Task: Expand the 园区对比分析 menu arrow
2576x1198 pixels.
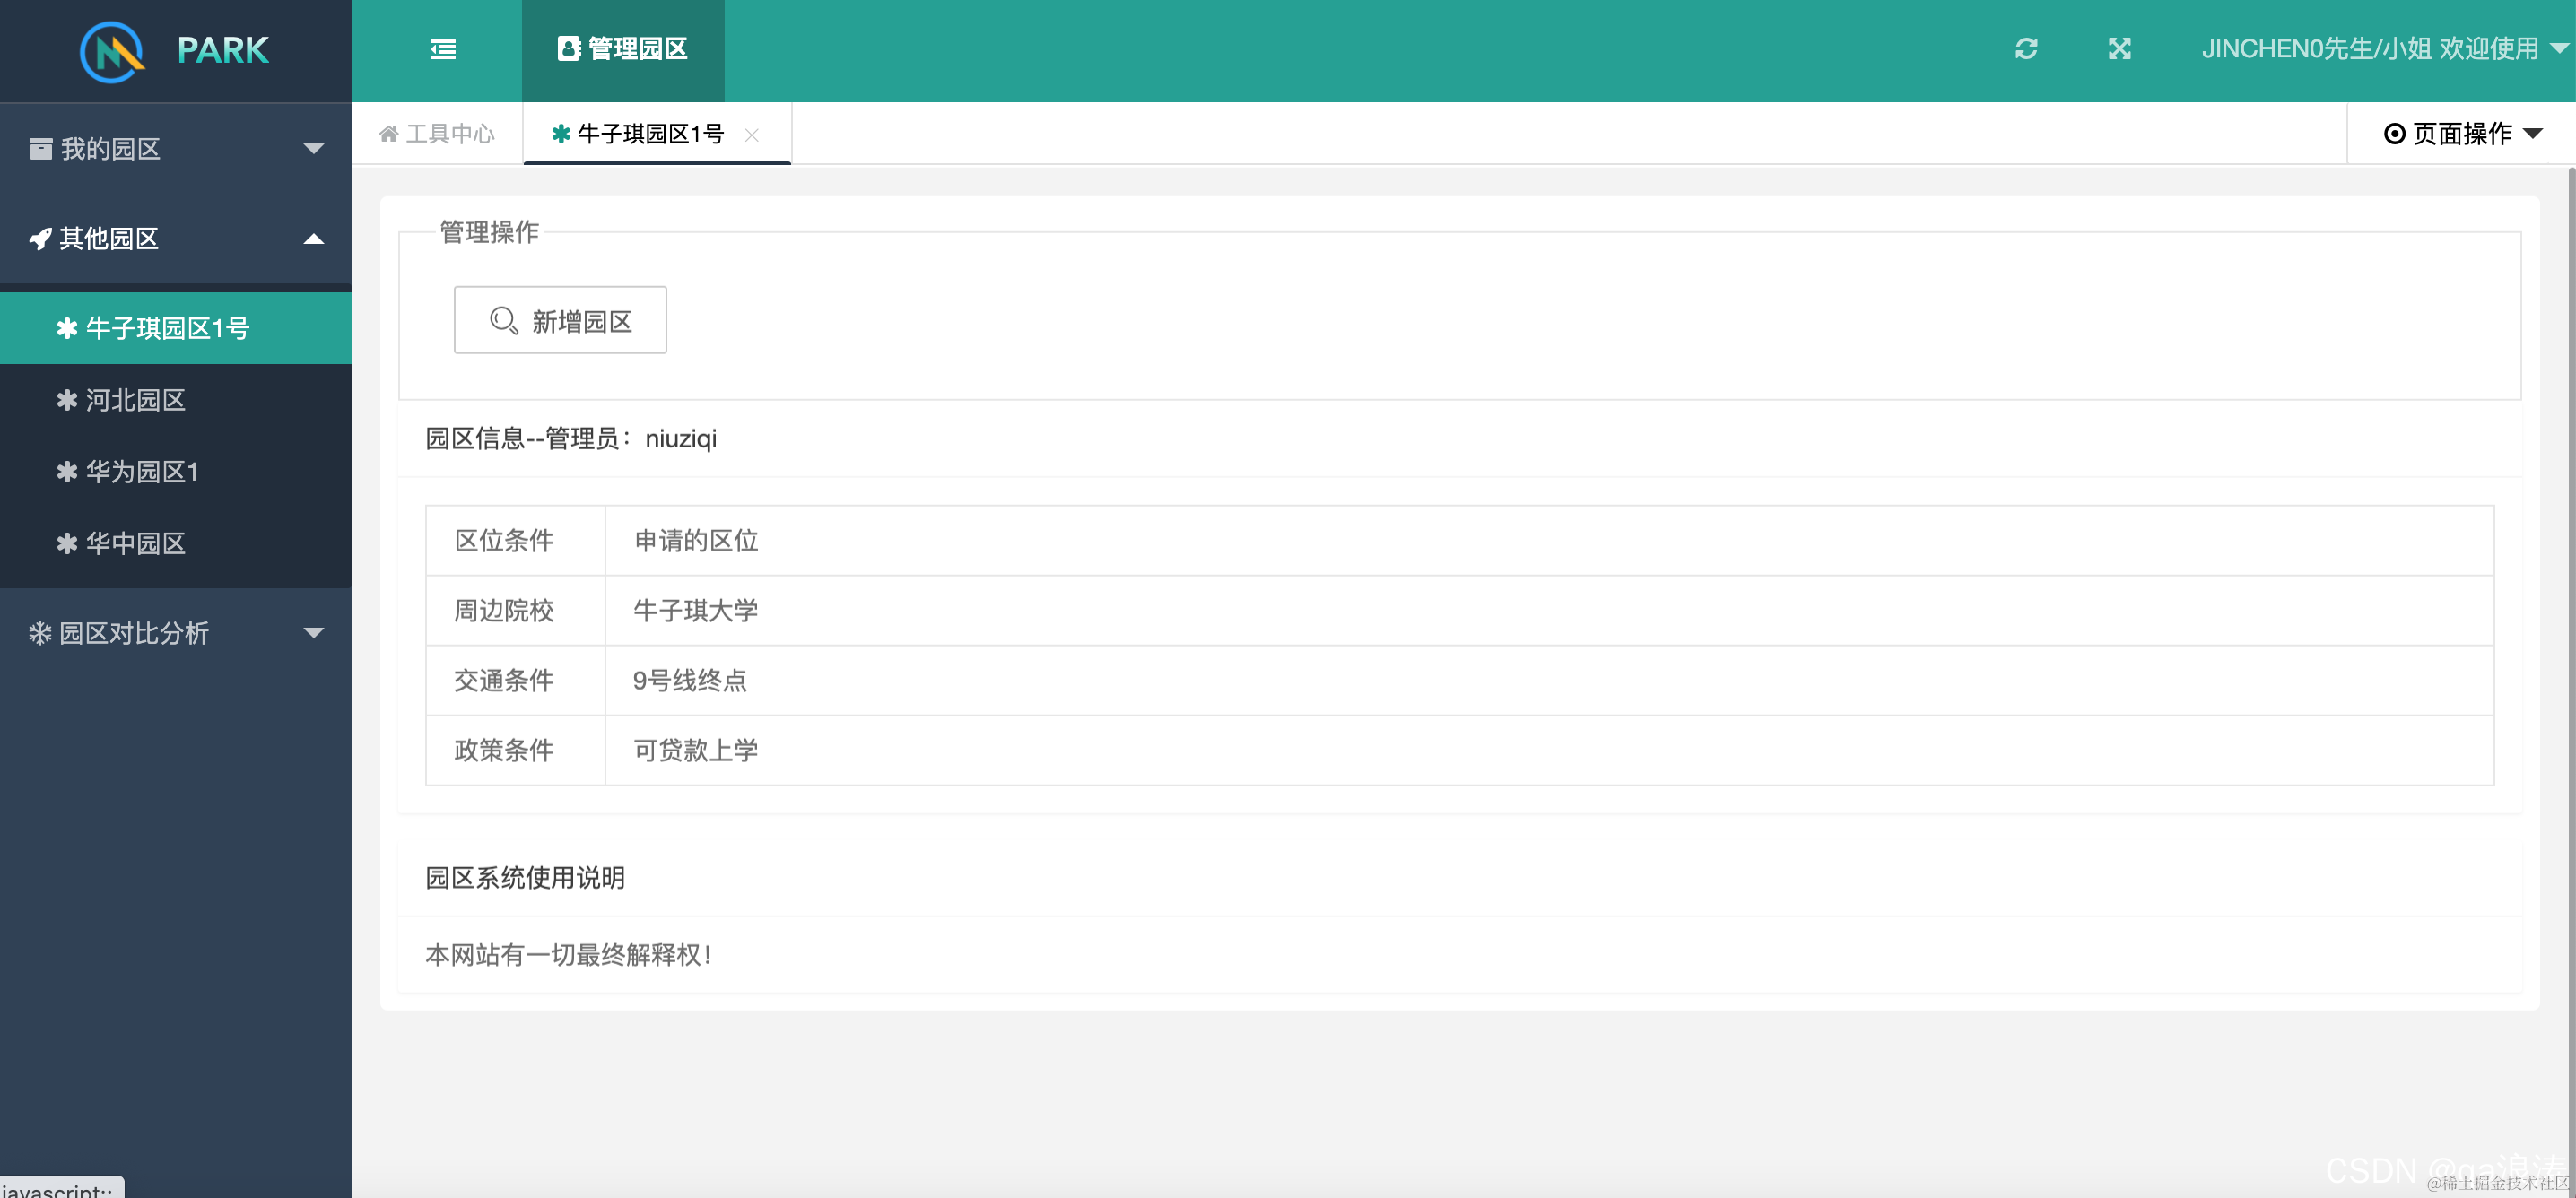Action: [313, 633]
